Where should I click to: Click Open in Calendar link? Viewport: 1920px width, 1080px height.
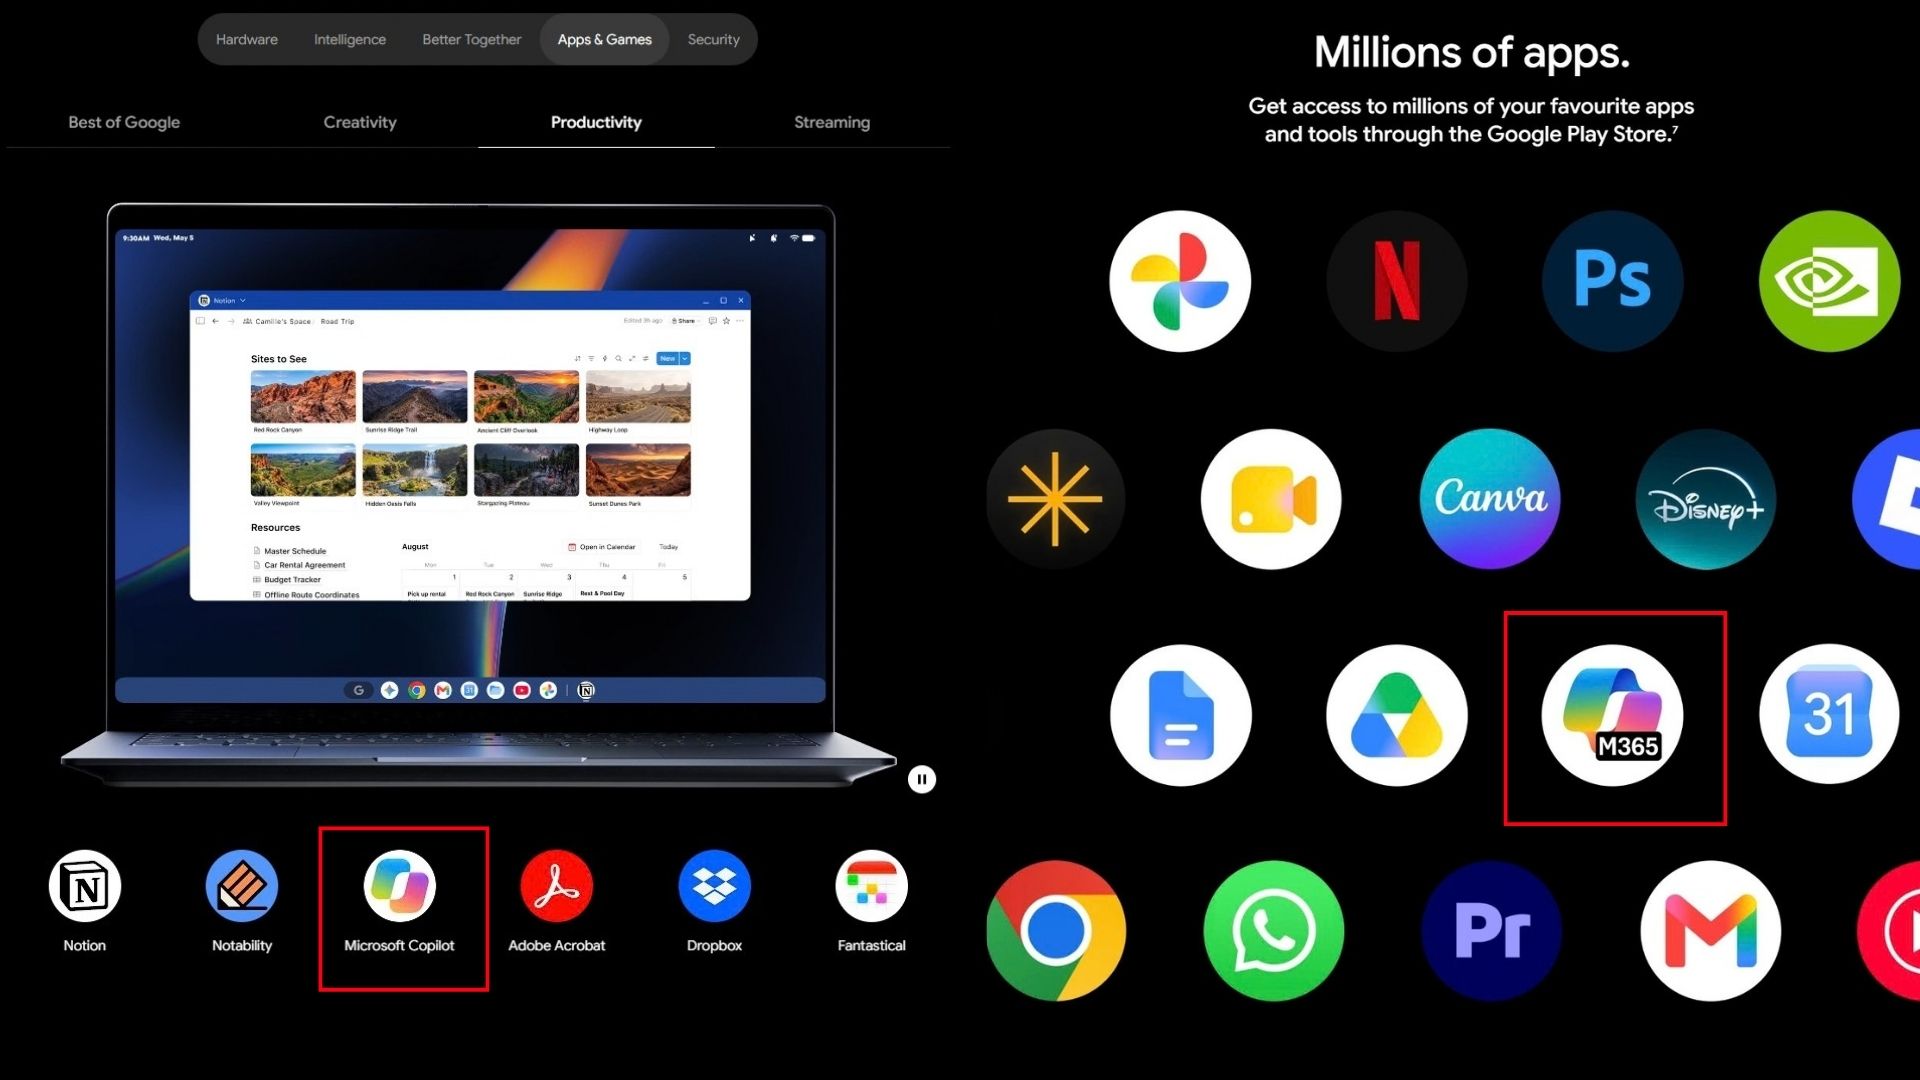coord(602,547)
